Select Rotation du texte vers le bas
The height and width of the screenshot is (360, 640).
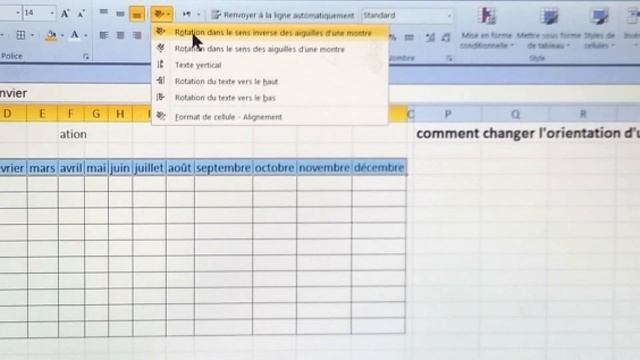pyautogui.click(x=269, y=98)
